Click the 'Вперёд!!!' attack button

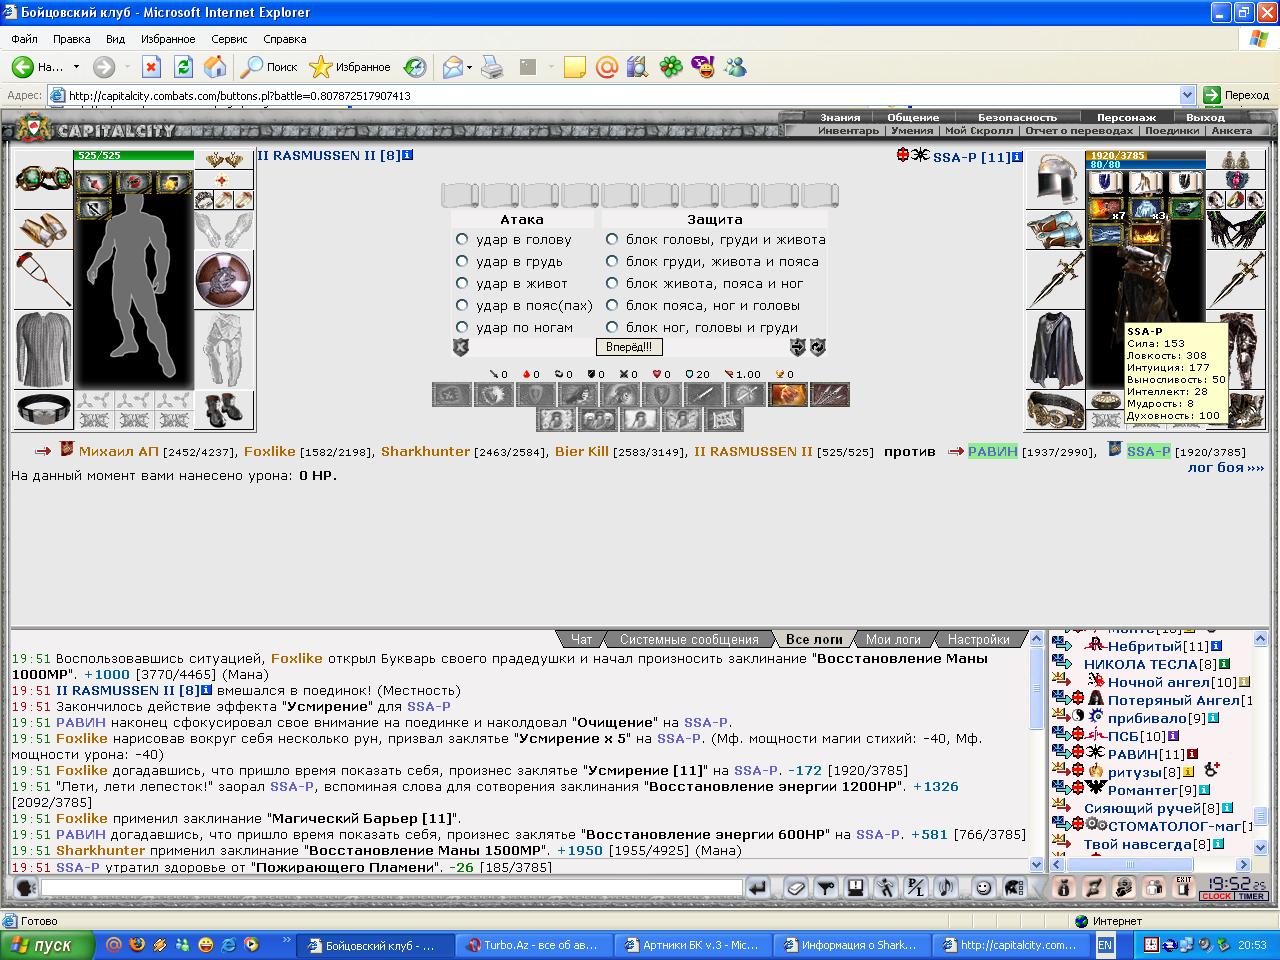[x=629, y=347]
